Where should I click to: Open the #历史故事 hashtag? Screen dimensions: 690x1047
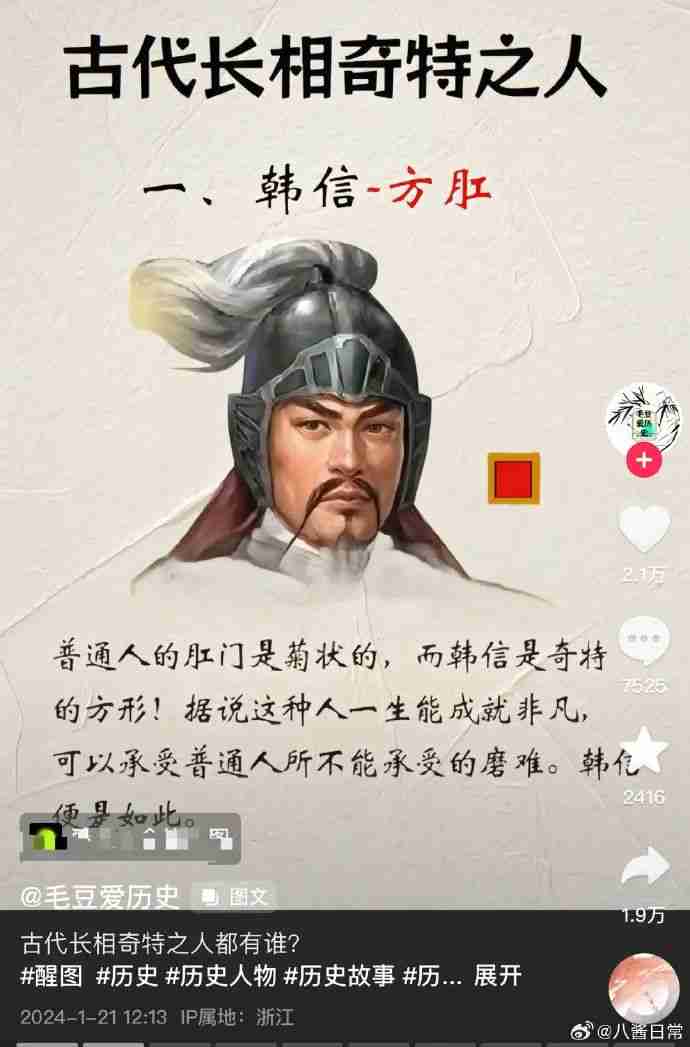(340, 976)
